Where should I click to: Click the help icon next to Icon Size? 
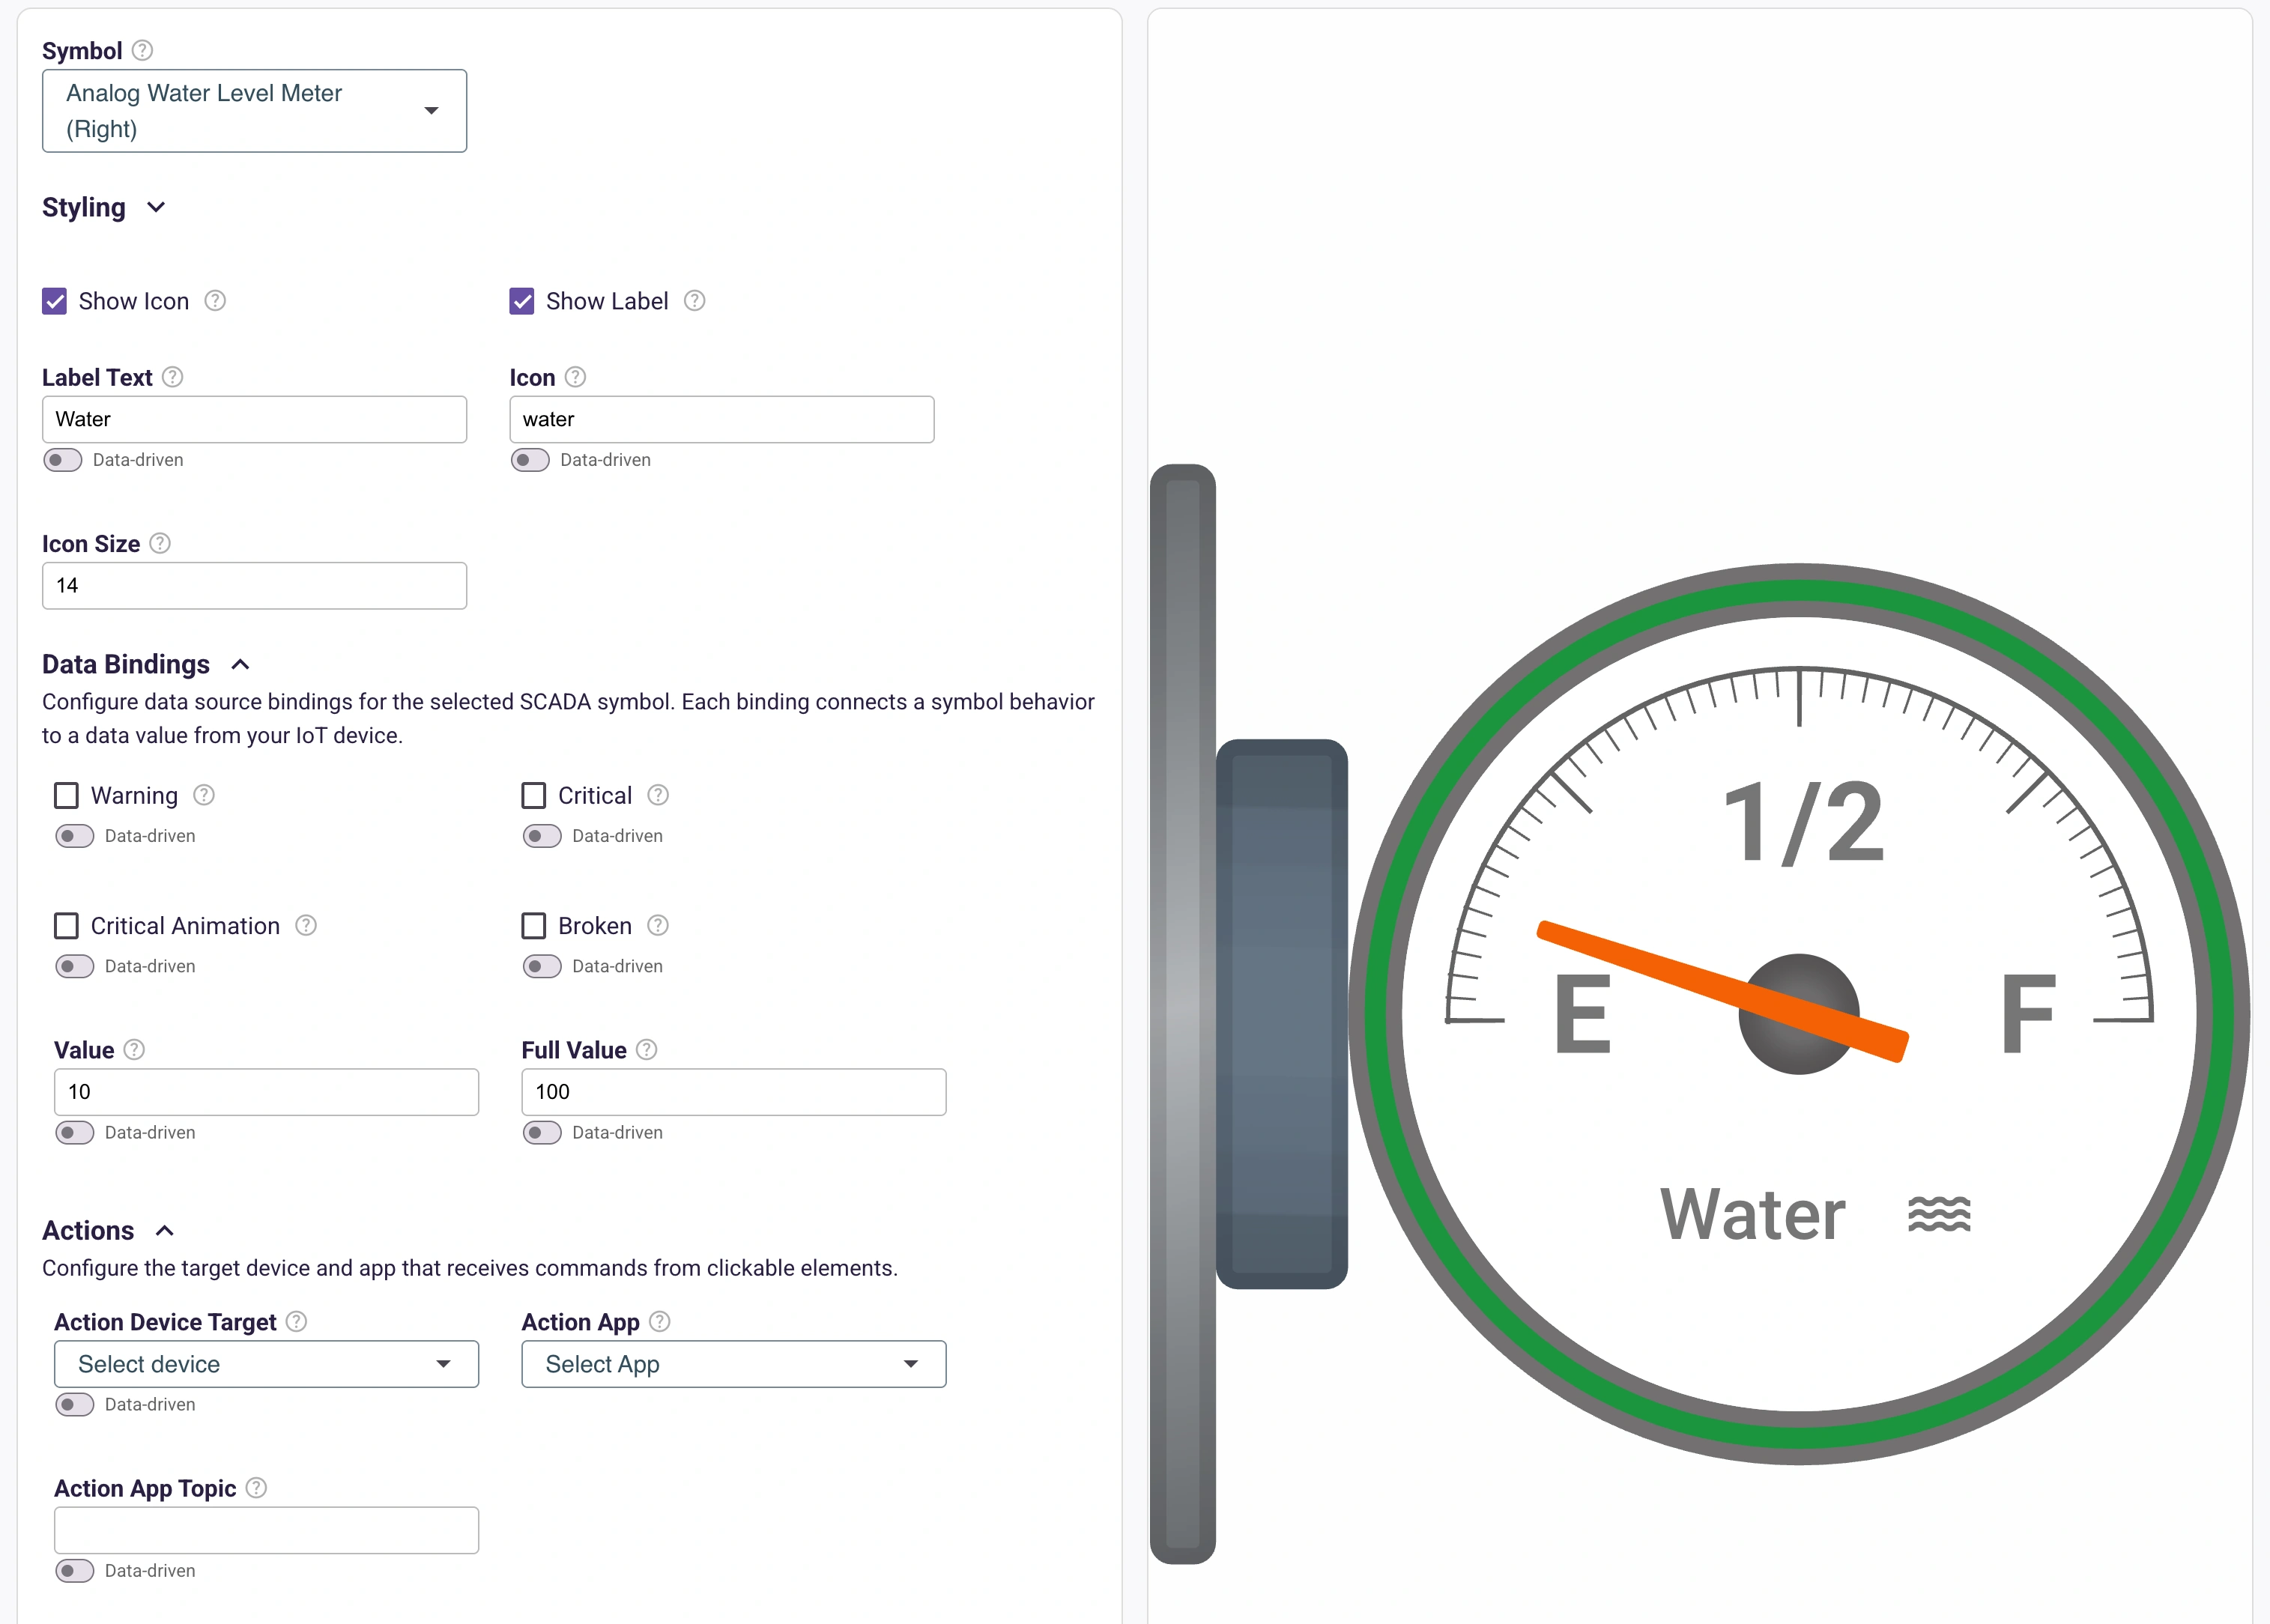[160, 543]
